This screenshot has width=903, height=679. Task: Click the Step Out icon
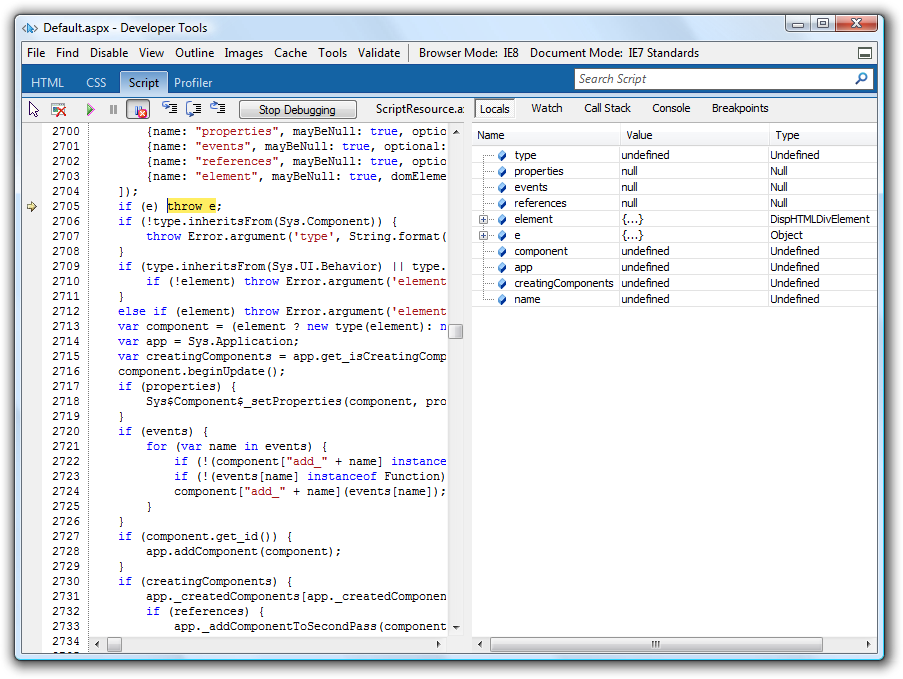point(218,109)
